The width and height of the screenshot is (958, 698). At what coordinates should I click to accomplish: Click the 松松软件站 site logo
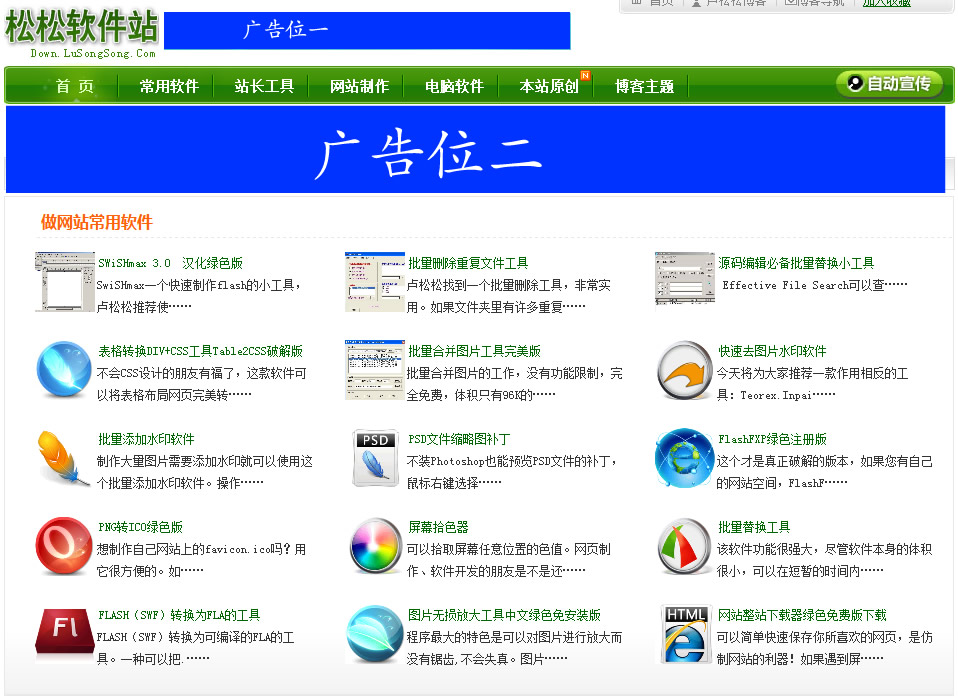coord(81,32)
